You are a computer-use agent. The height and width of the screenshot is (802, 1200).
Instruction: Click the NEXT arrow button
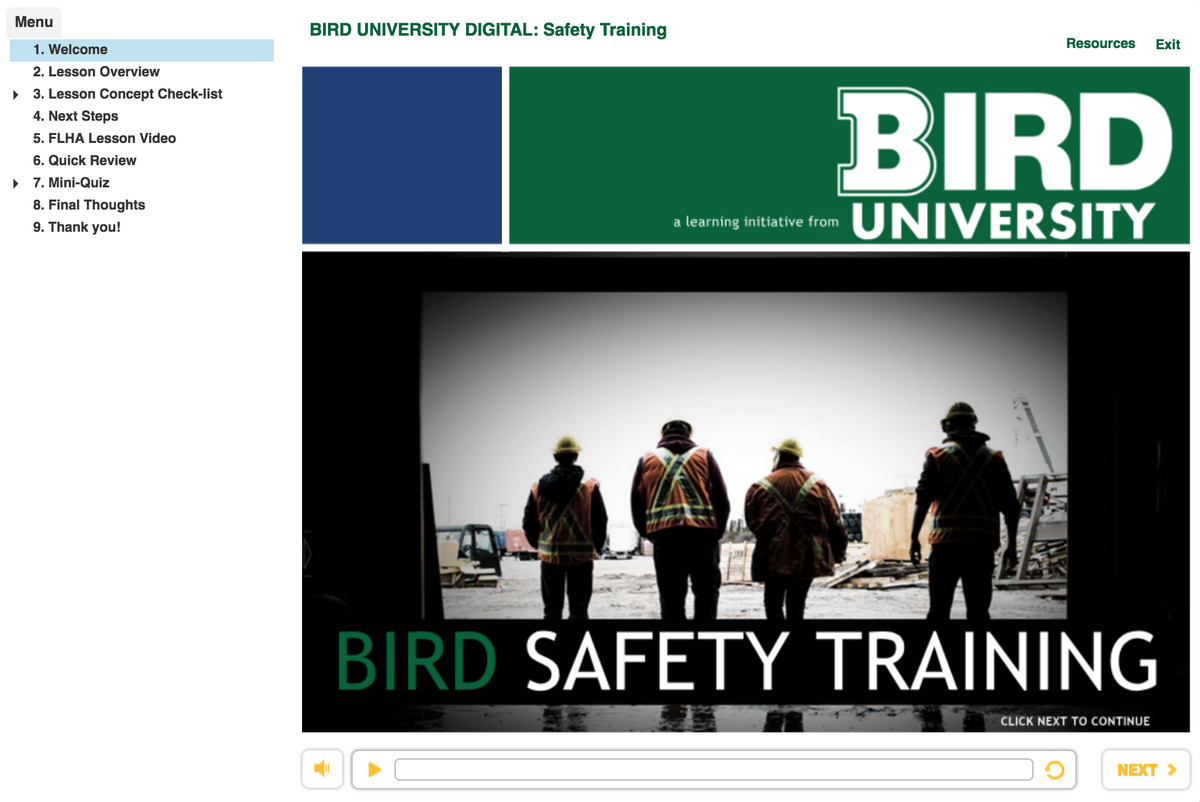[1145, 769]
